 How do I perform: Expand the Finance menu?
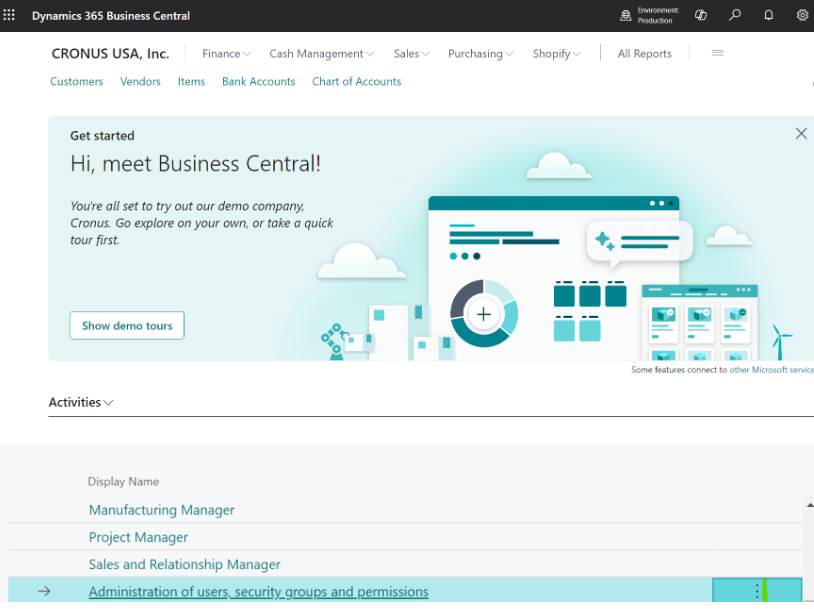(x=226, y=53)
